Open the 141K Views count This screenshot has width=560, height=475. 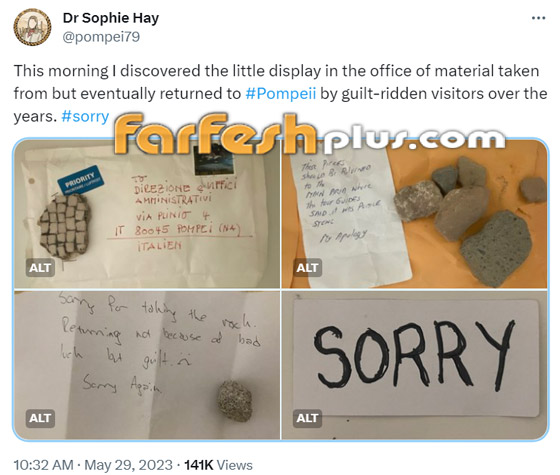click(x=218, y=465)
